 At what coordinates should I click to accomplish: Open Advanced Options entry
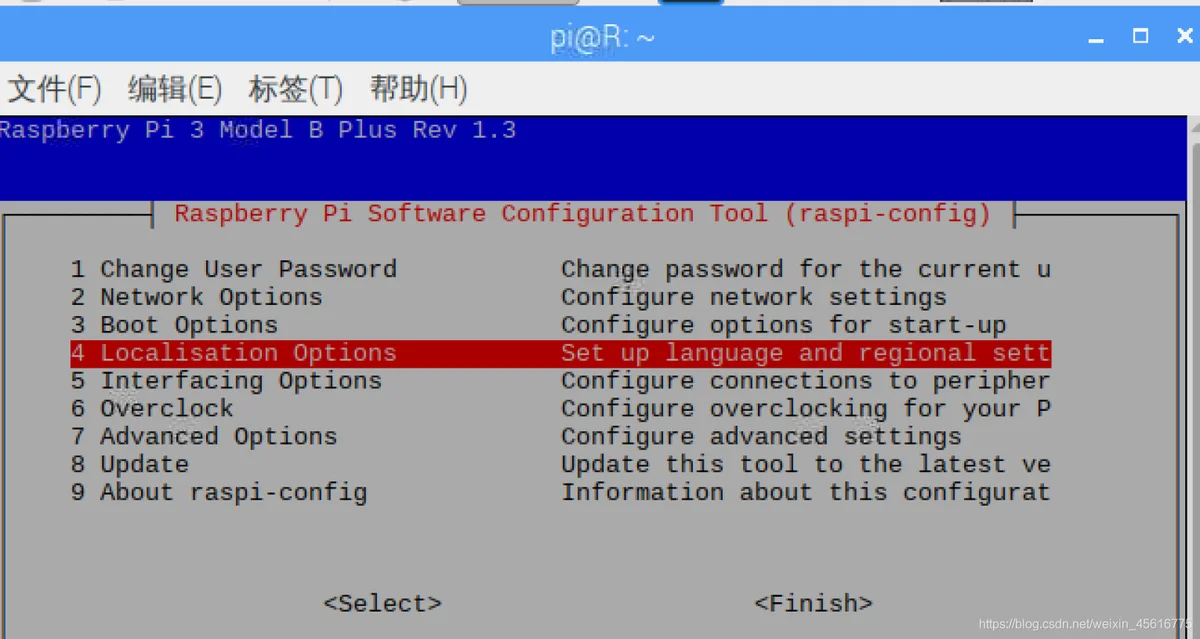[x=560, y=437]
